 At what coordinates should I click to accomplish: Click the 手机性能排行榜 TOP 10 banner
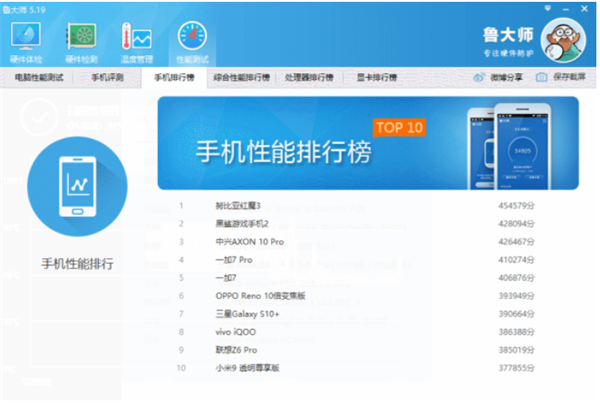click(x=368, y=143)
